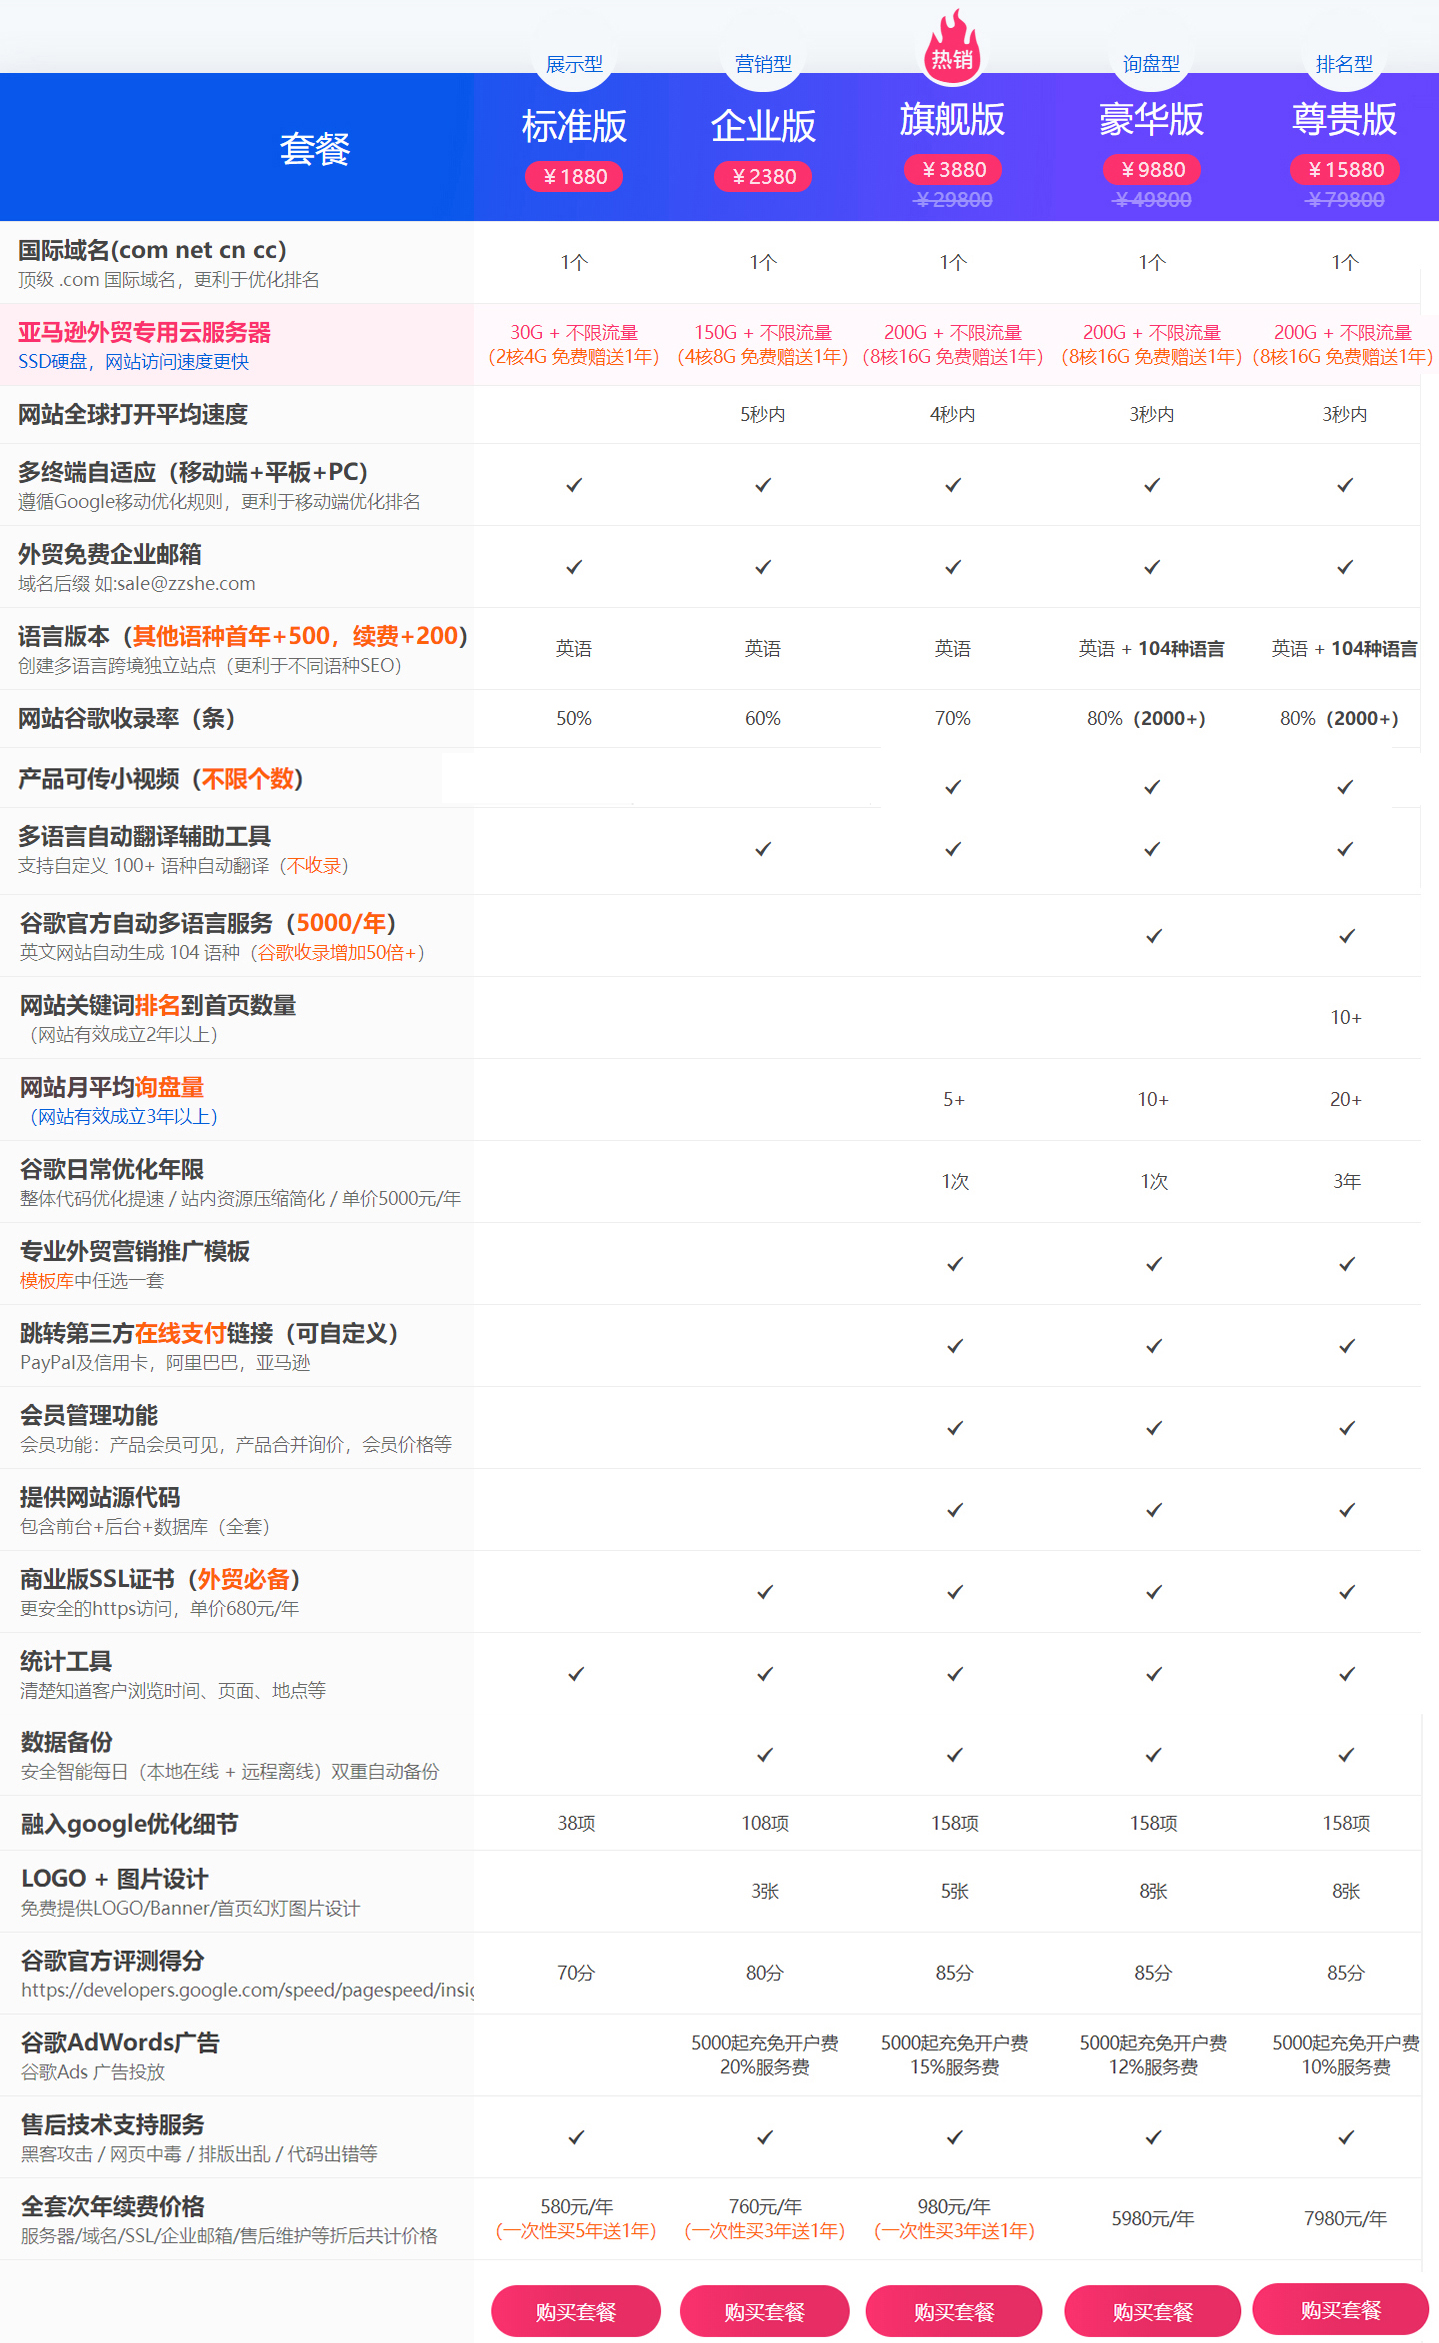Click checkmark for 售后技术支持服务 in 尊贵版 column
Image resolution: width=1439 pixels, height=2343 pixels.
[x=1347, y=2137]
